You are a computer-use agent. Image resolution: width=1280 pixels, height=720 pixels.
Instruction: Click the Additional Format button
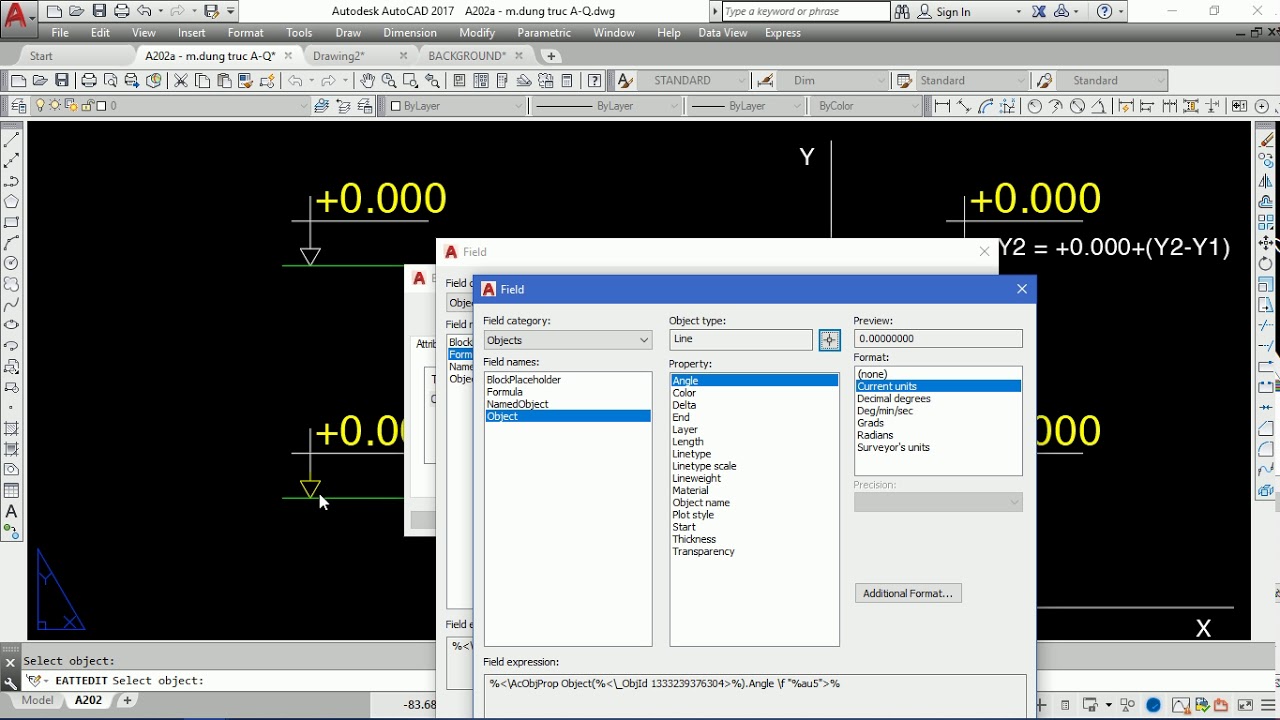908,593
